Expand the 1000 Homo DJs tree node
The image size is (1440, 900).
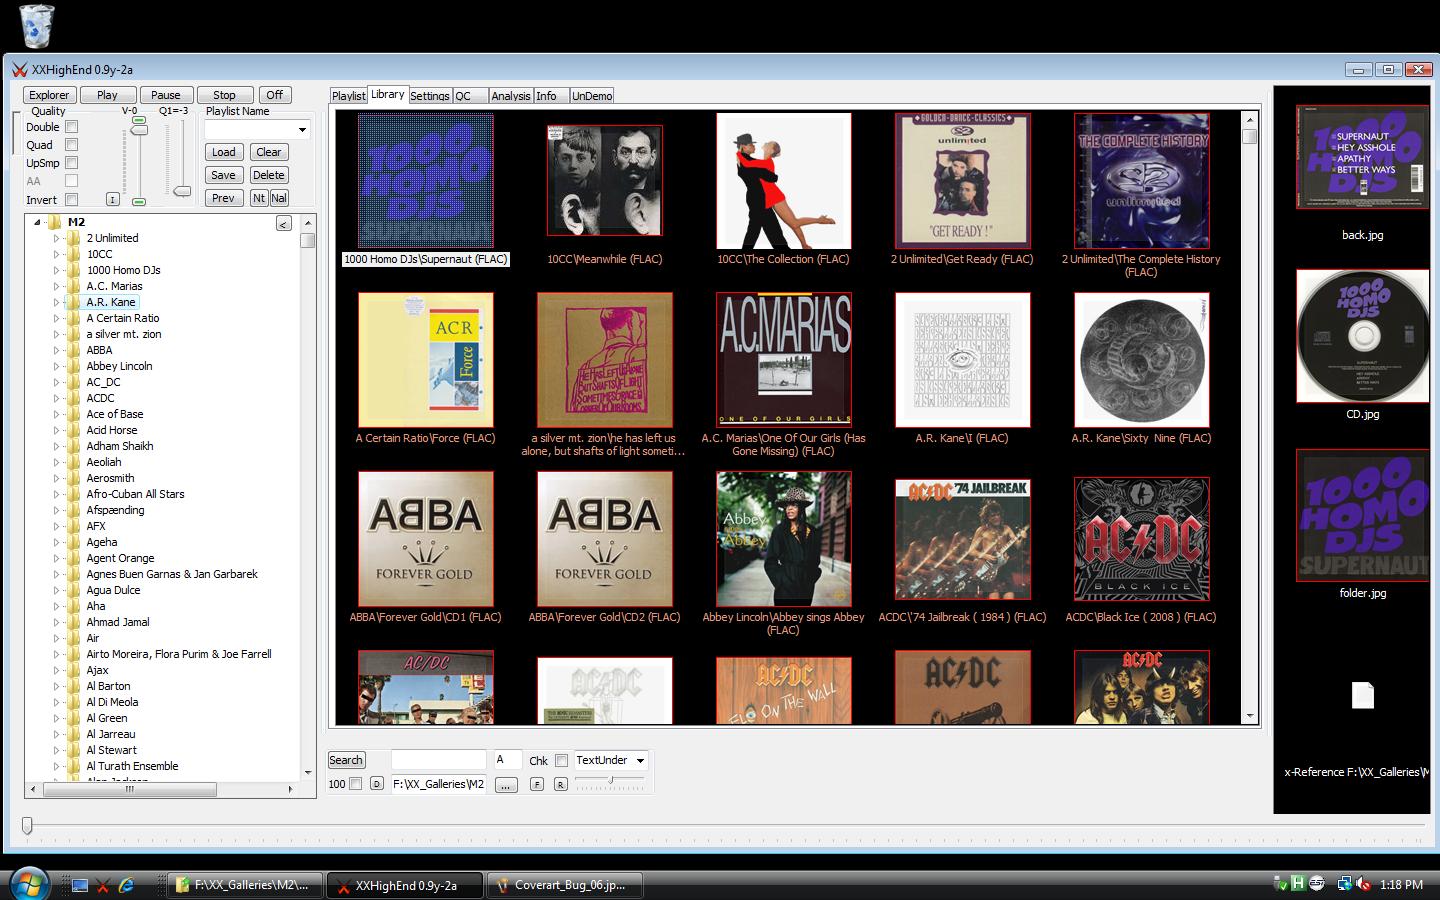57,270
